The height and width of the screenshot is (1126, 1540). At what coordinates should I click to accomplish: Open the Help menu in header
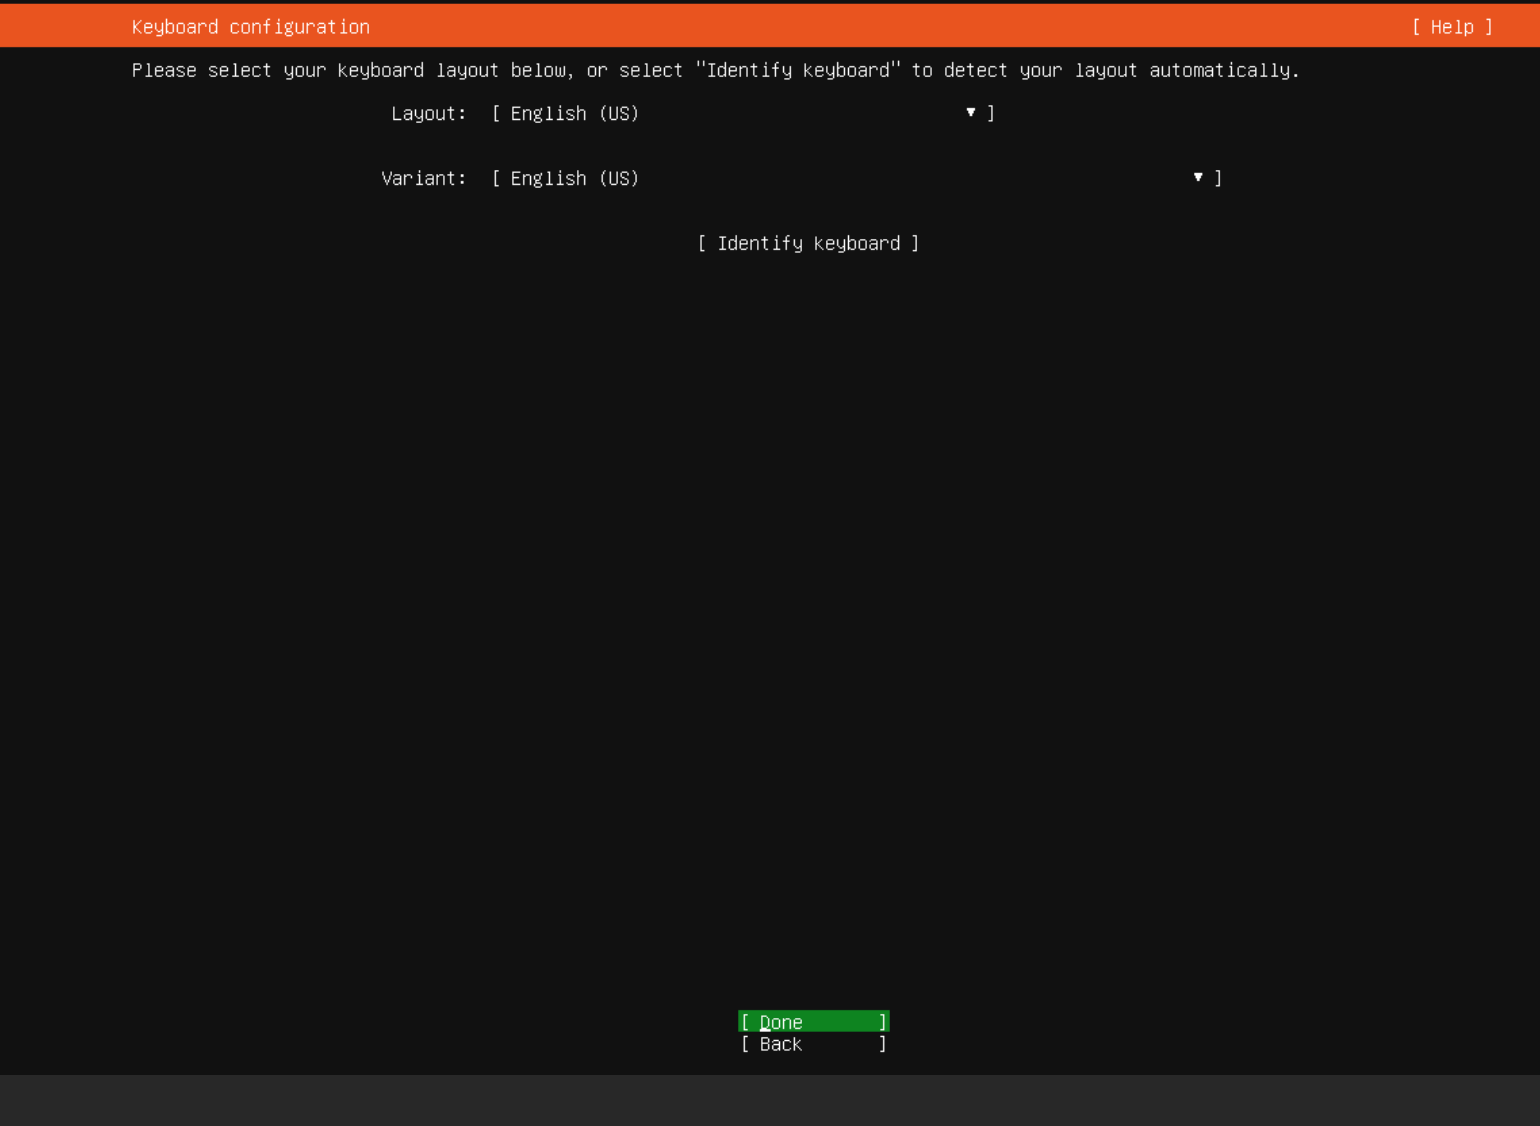pos(1452,27)
